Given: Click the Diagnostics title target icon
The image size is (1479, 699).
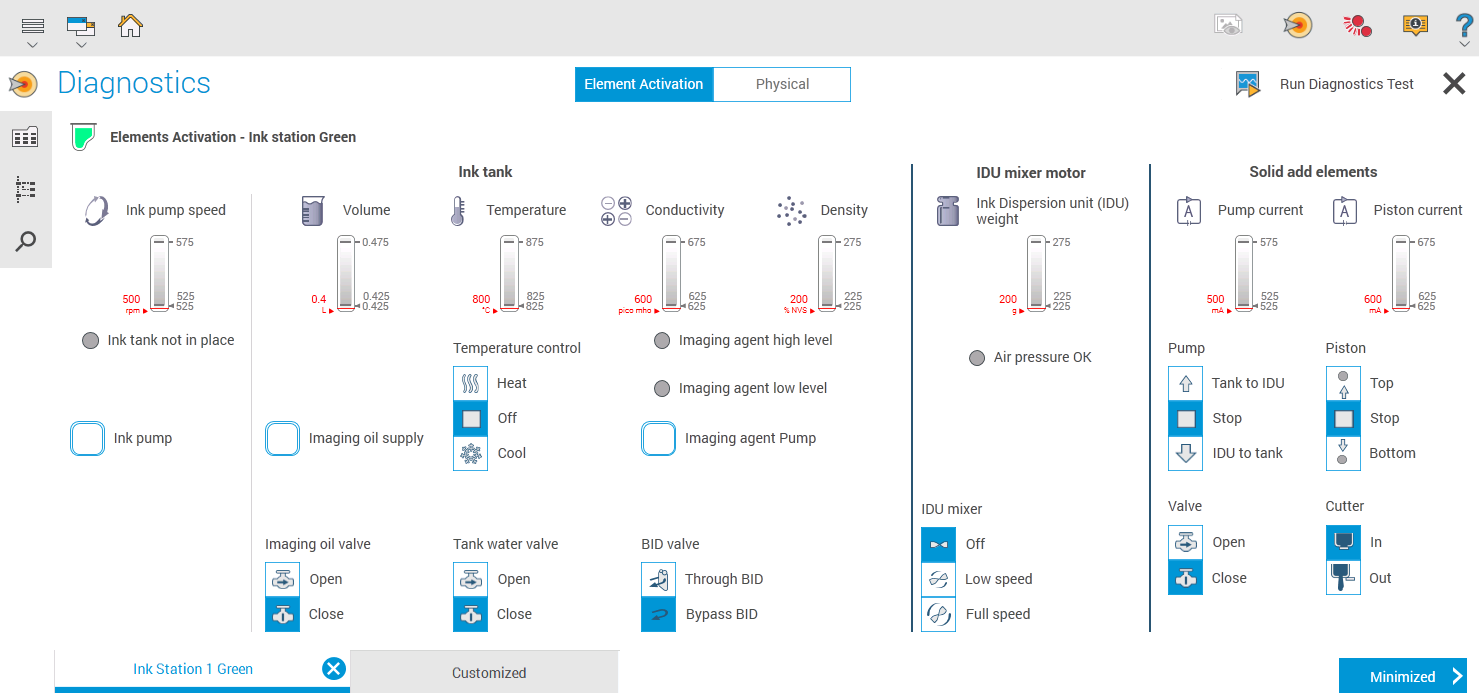Looking at the screenshot, I should coord(23,84).
